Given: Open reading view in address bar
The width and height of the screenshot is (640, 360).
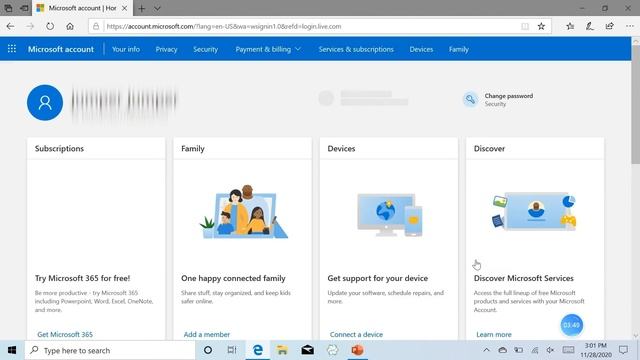Looking at the screenshot, I should 525,26.
